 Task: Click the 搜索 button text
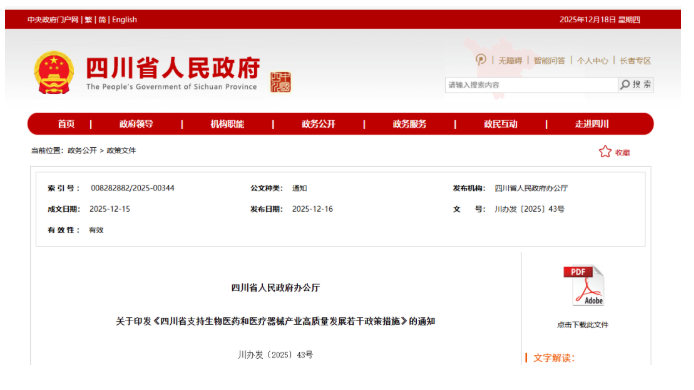click(641, 85)
